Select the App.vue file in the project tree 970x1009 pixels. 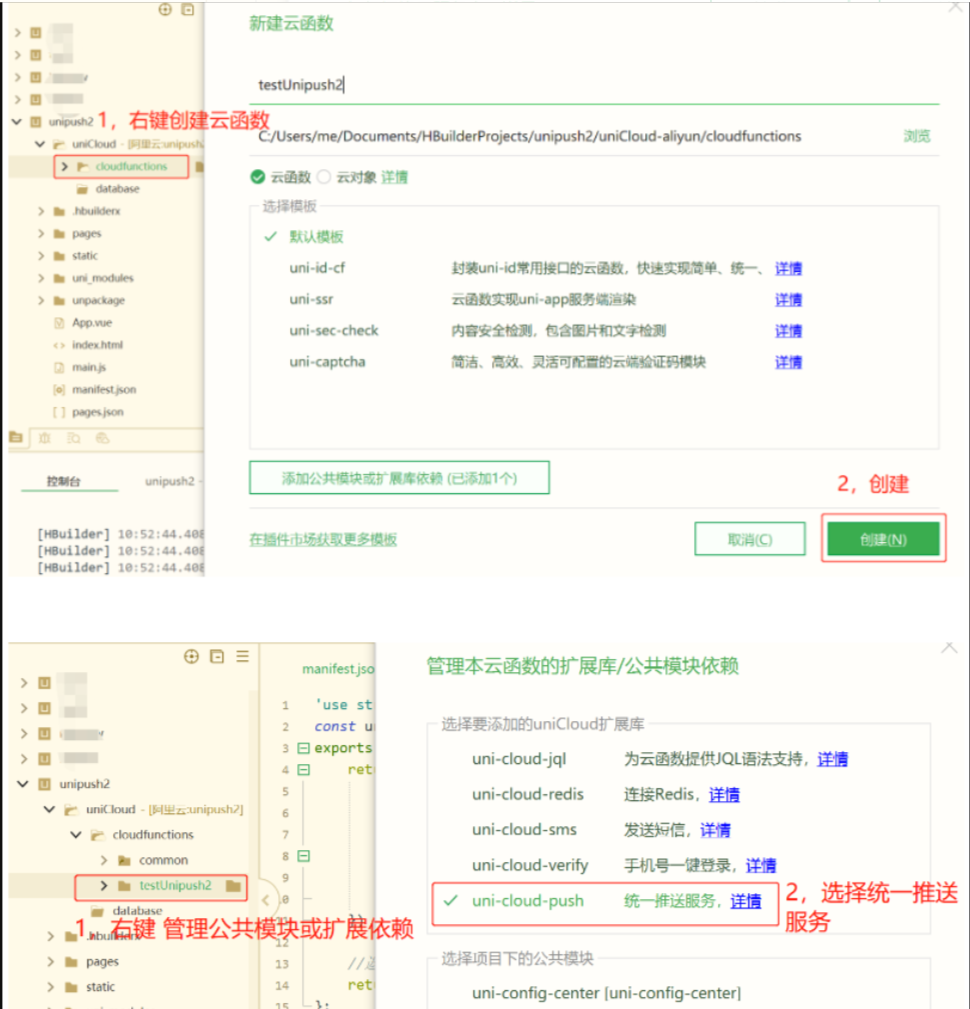tap(90, 323)
